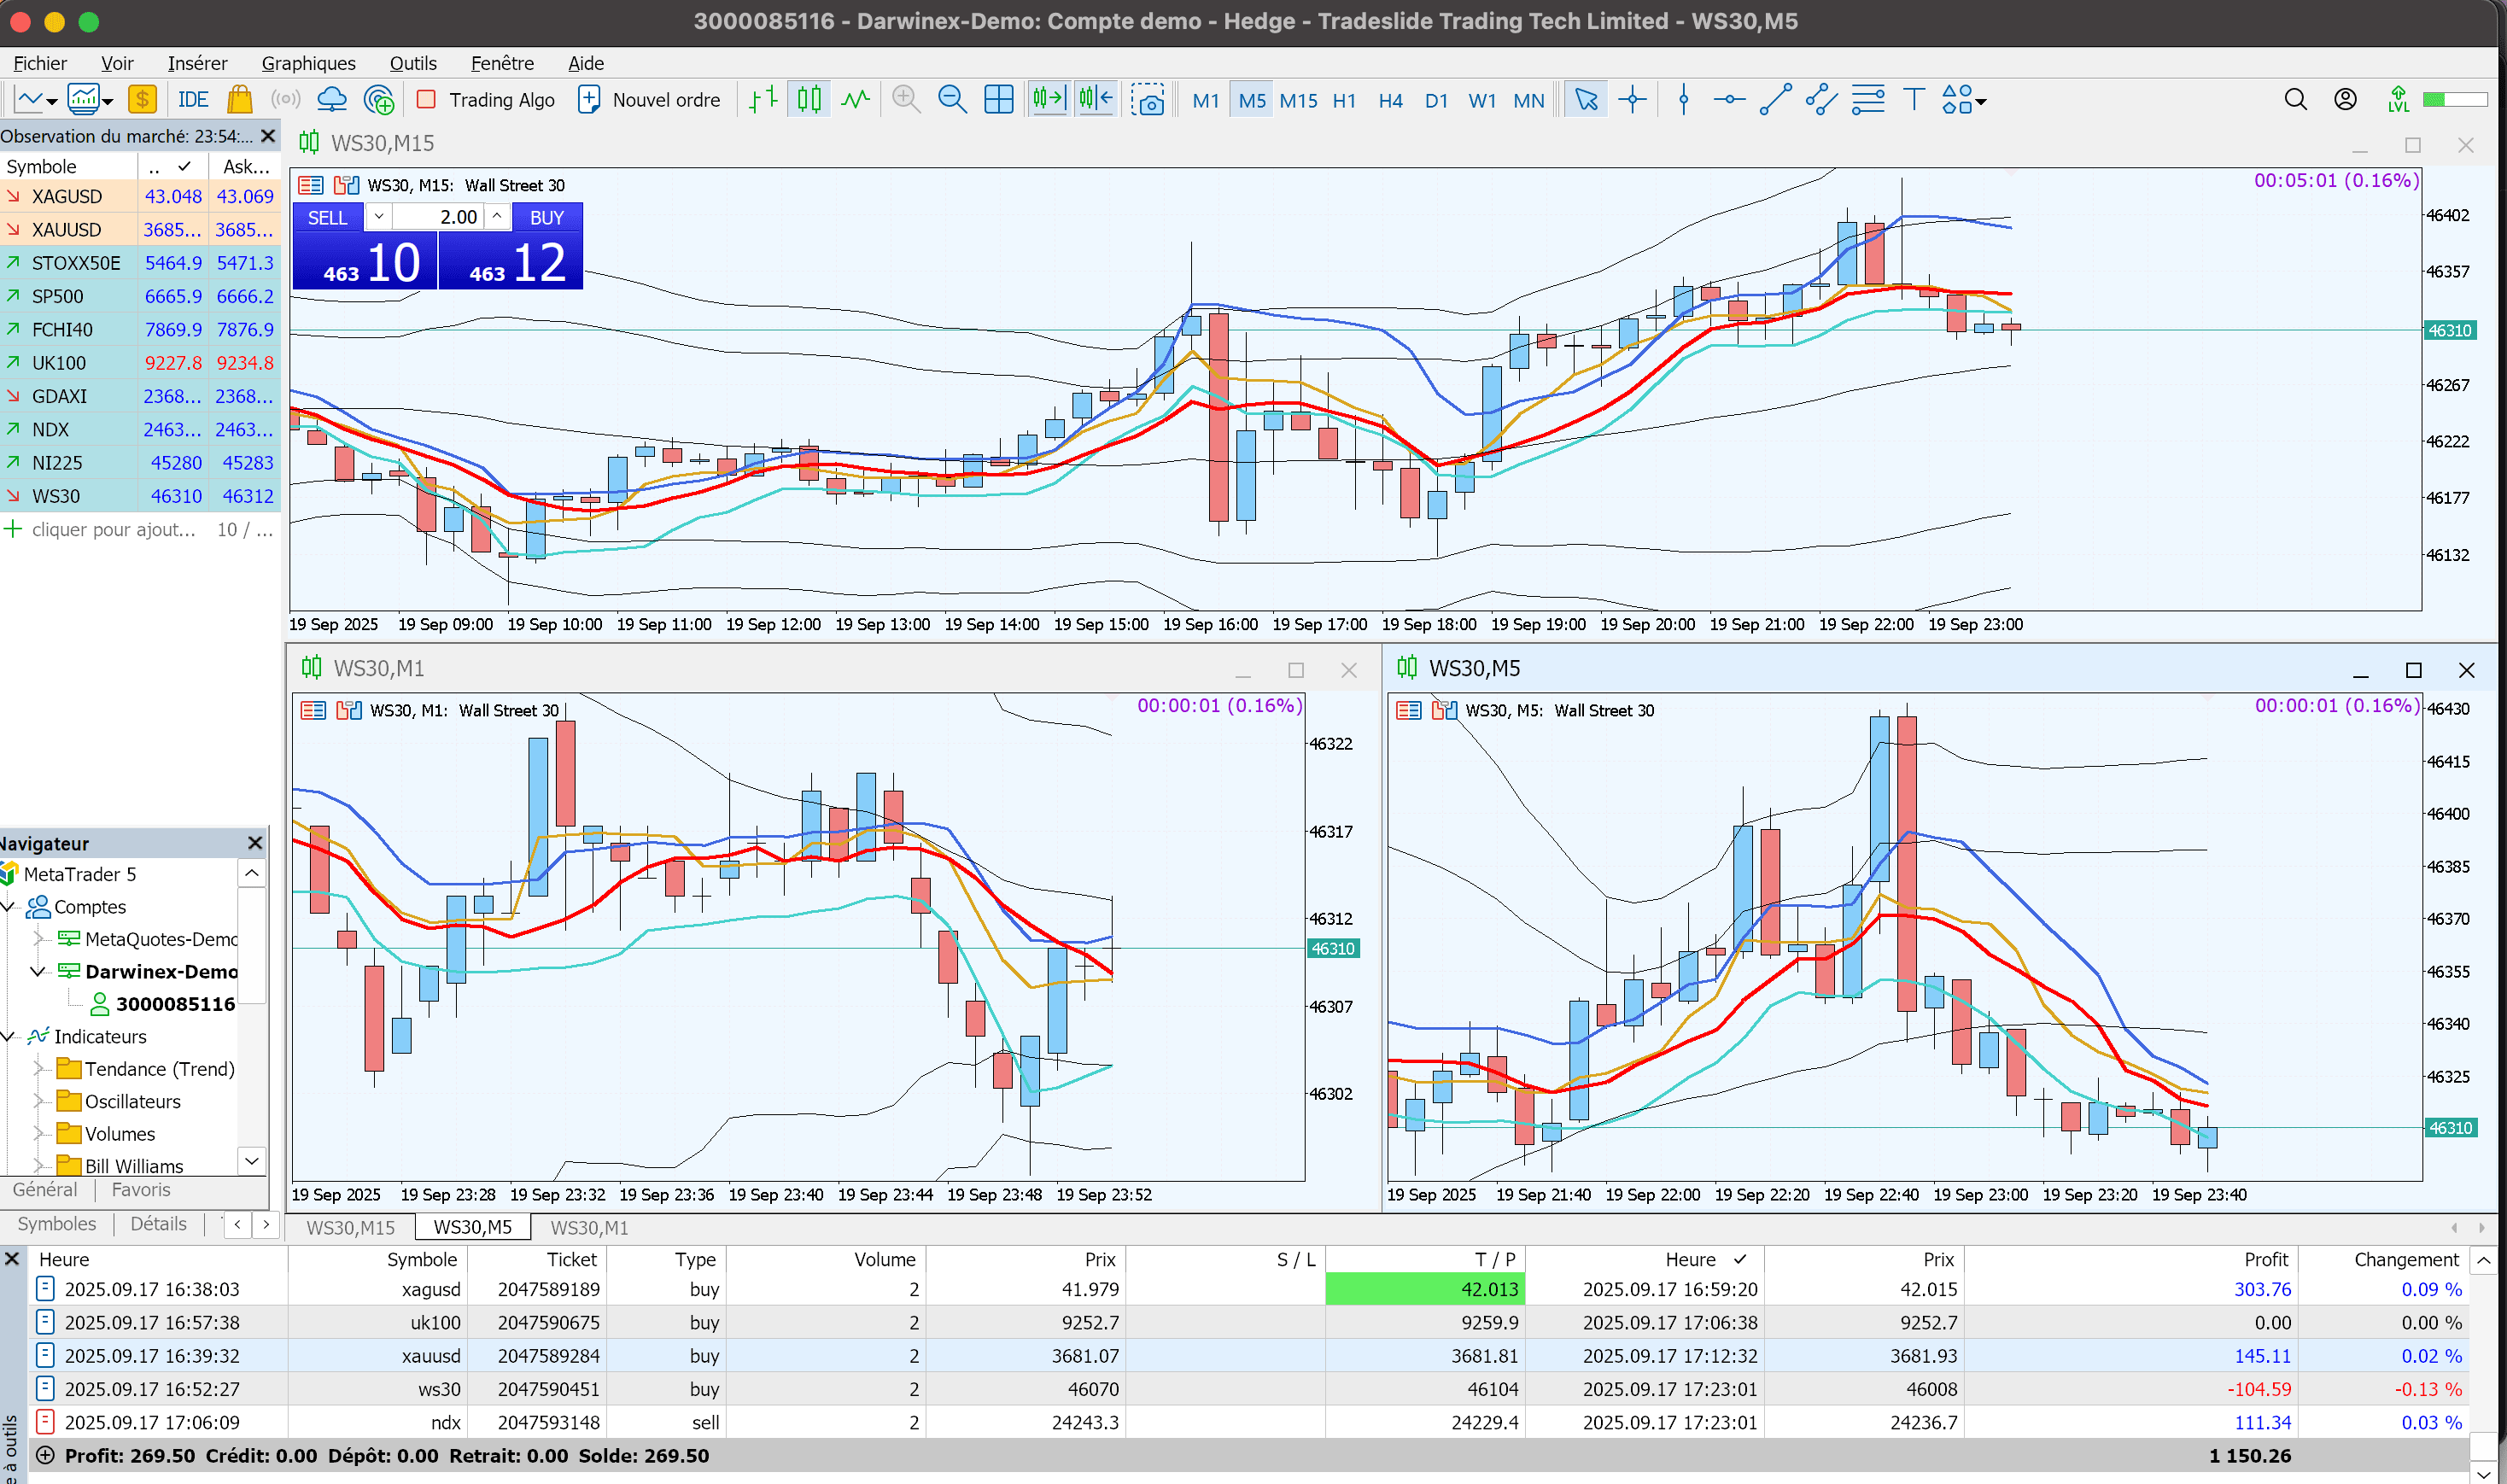
Task: Open the tile windows grid icon
Action: coord(998,100)
